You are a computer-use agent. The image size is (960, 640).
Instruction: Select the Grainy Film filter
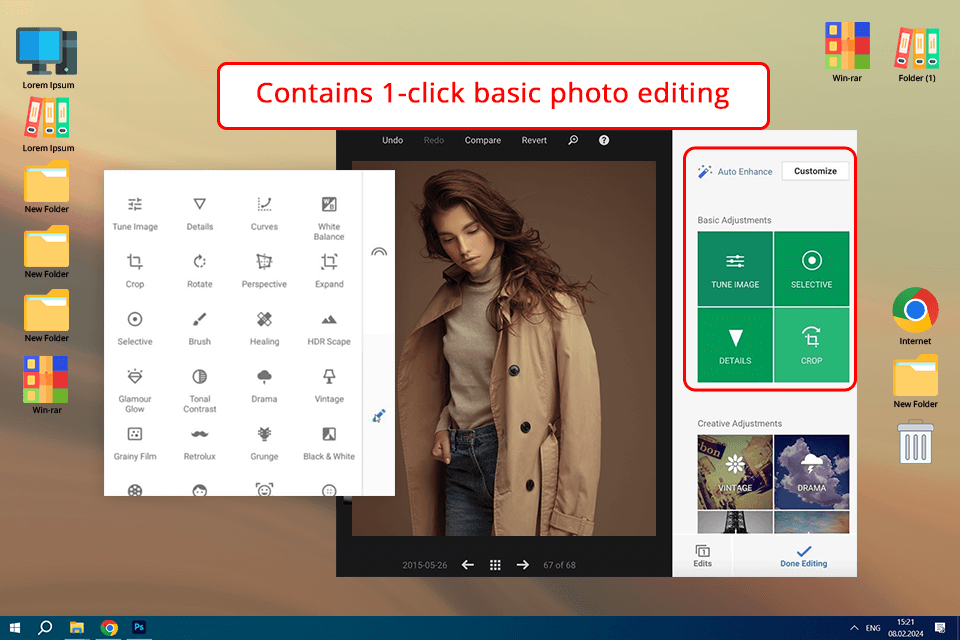(x=135, y=443)
